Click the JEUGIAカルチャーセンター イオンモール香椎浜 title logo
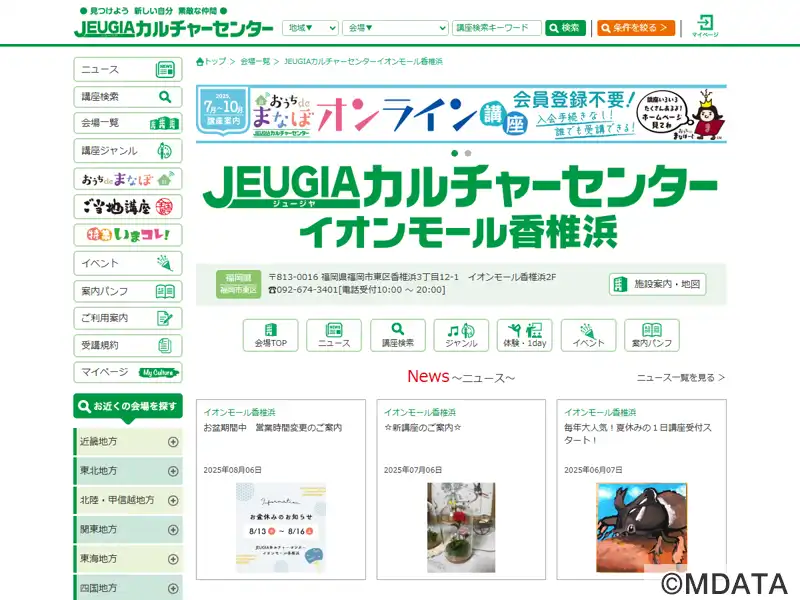Image resolution: width=800 pixels, height=600 pixels. click(461, 206)
